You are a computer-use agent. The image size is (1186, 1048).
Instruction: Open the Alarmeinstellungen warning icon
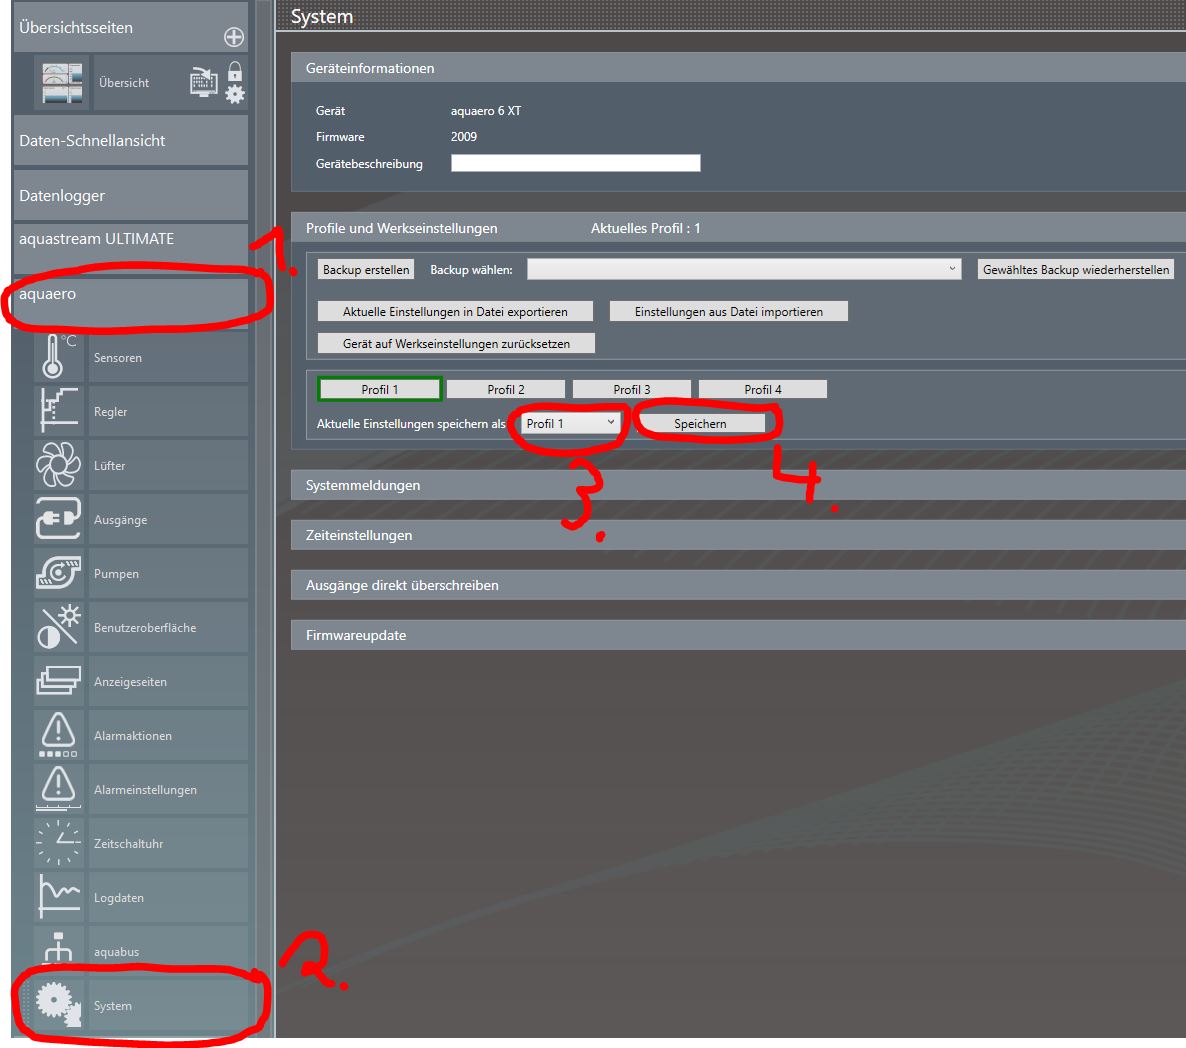coord(58,789)
